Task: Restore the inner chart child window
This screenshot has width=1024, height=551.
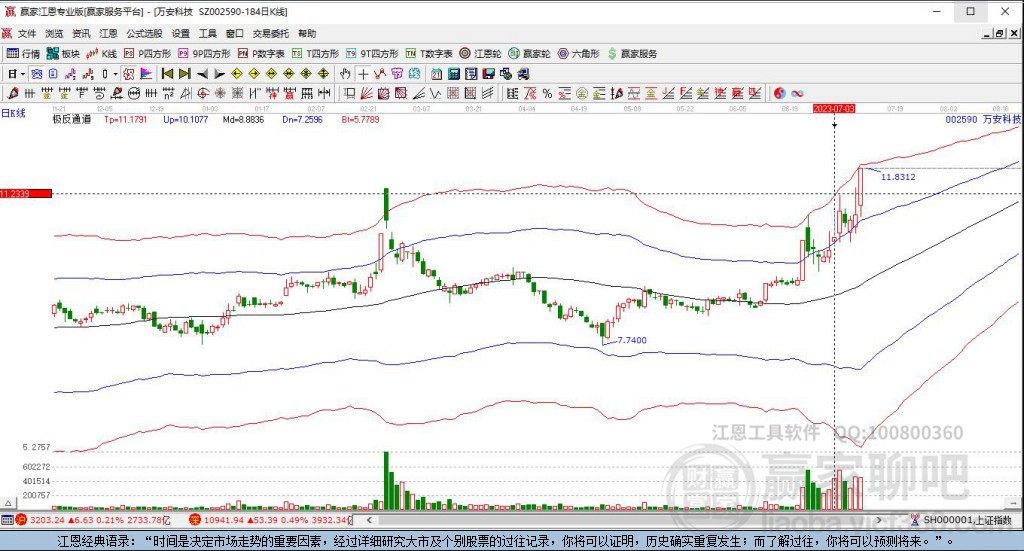Action: tap(1000, 33)
